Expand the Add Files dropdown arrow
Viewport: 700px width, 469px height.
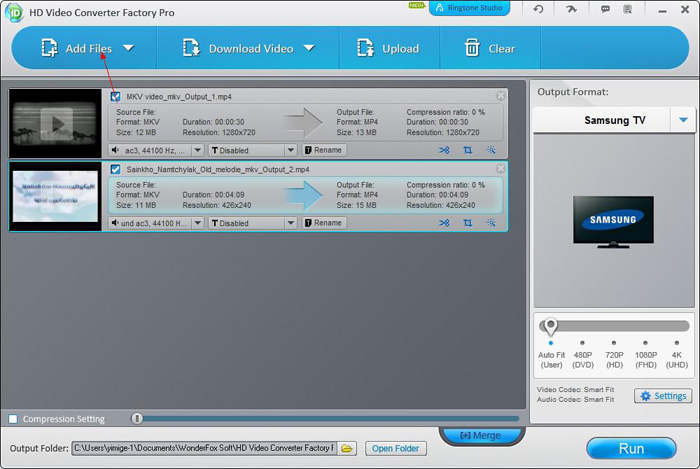(129, 48)
